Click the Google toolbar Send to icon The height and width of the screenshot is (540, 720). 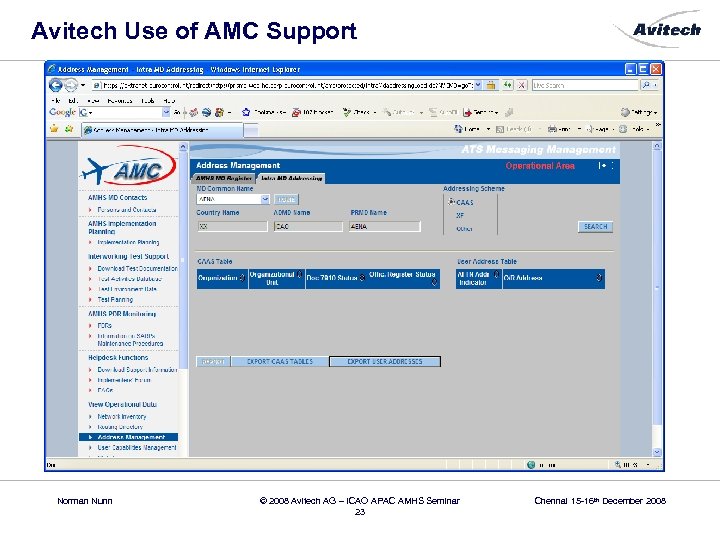click(x=467, y=112)
